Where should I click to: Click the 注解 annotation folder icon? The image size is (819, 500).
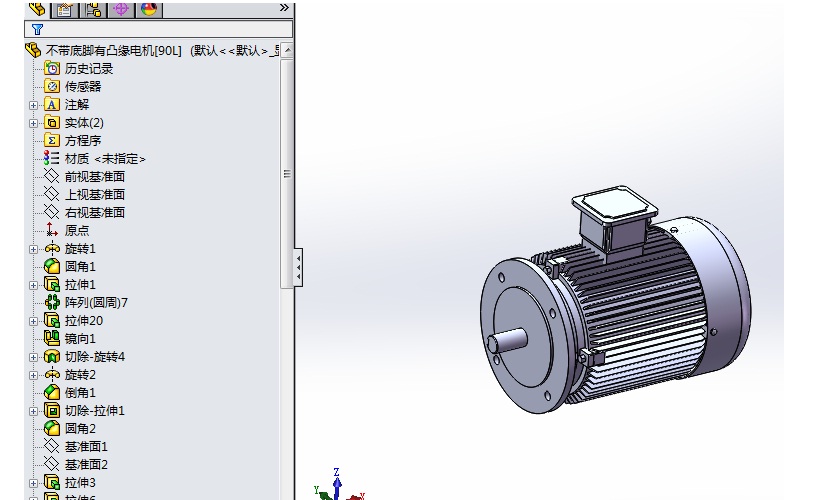pos(52,104)
